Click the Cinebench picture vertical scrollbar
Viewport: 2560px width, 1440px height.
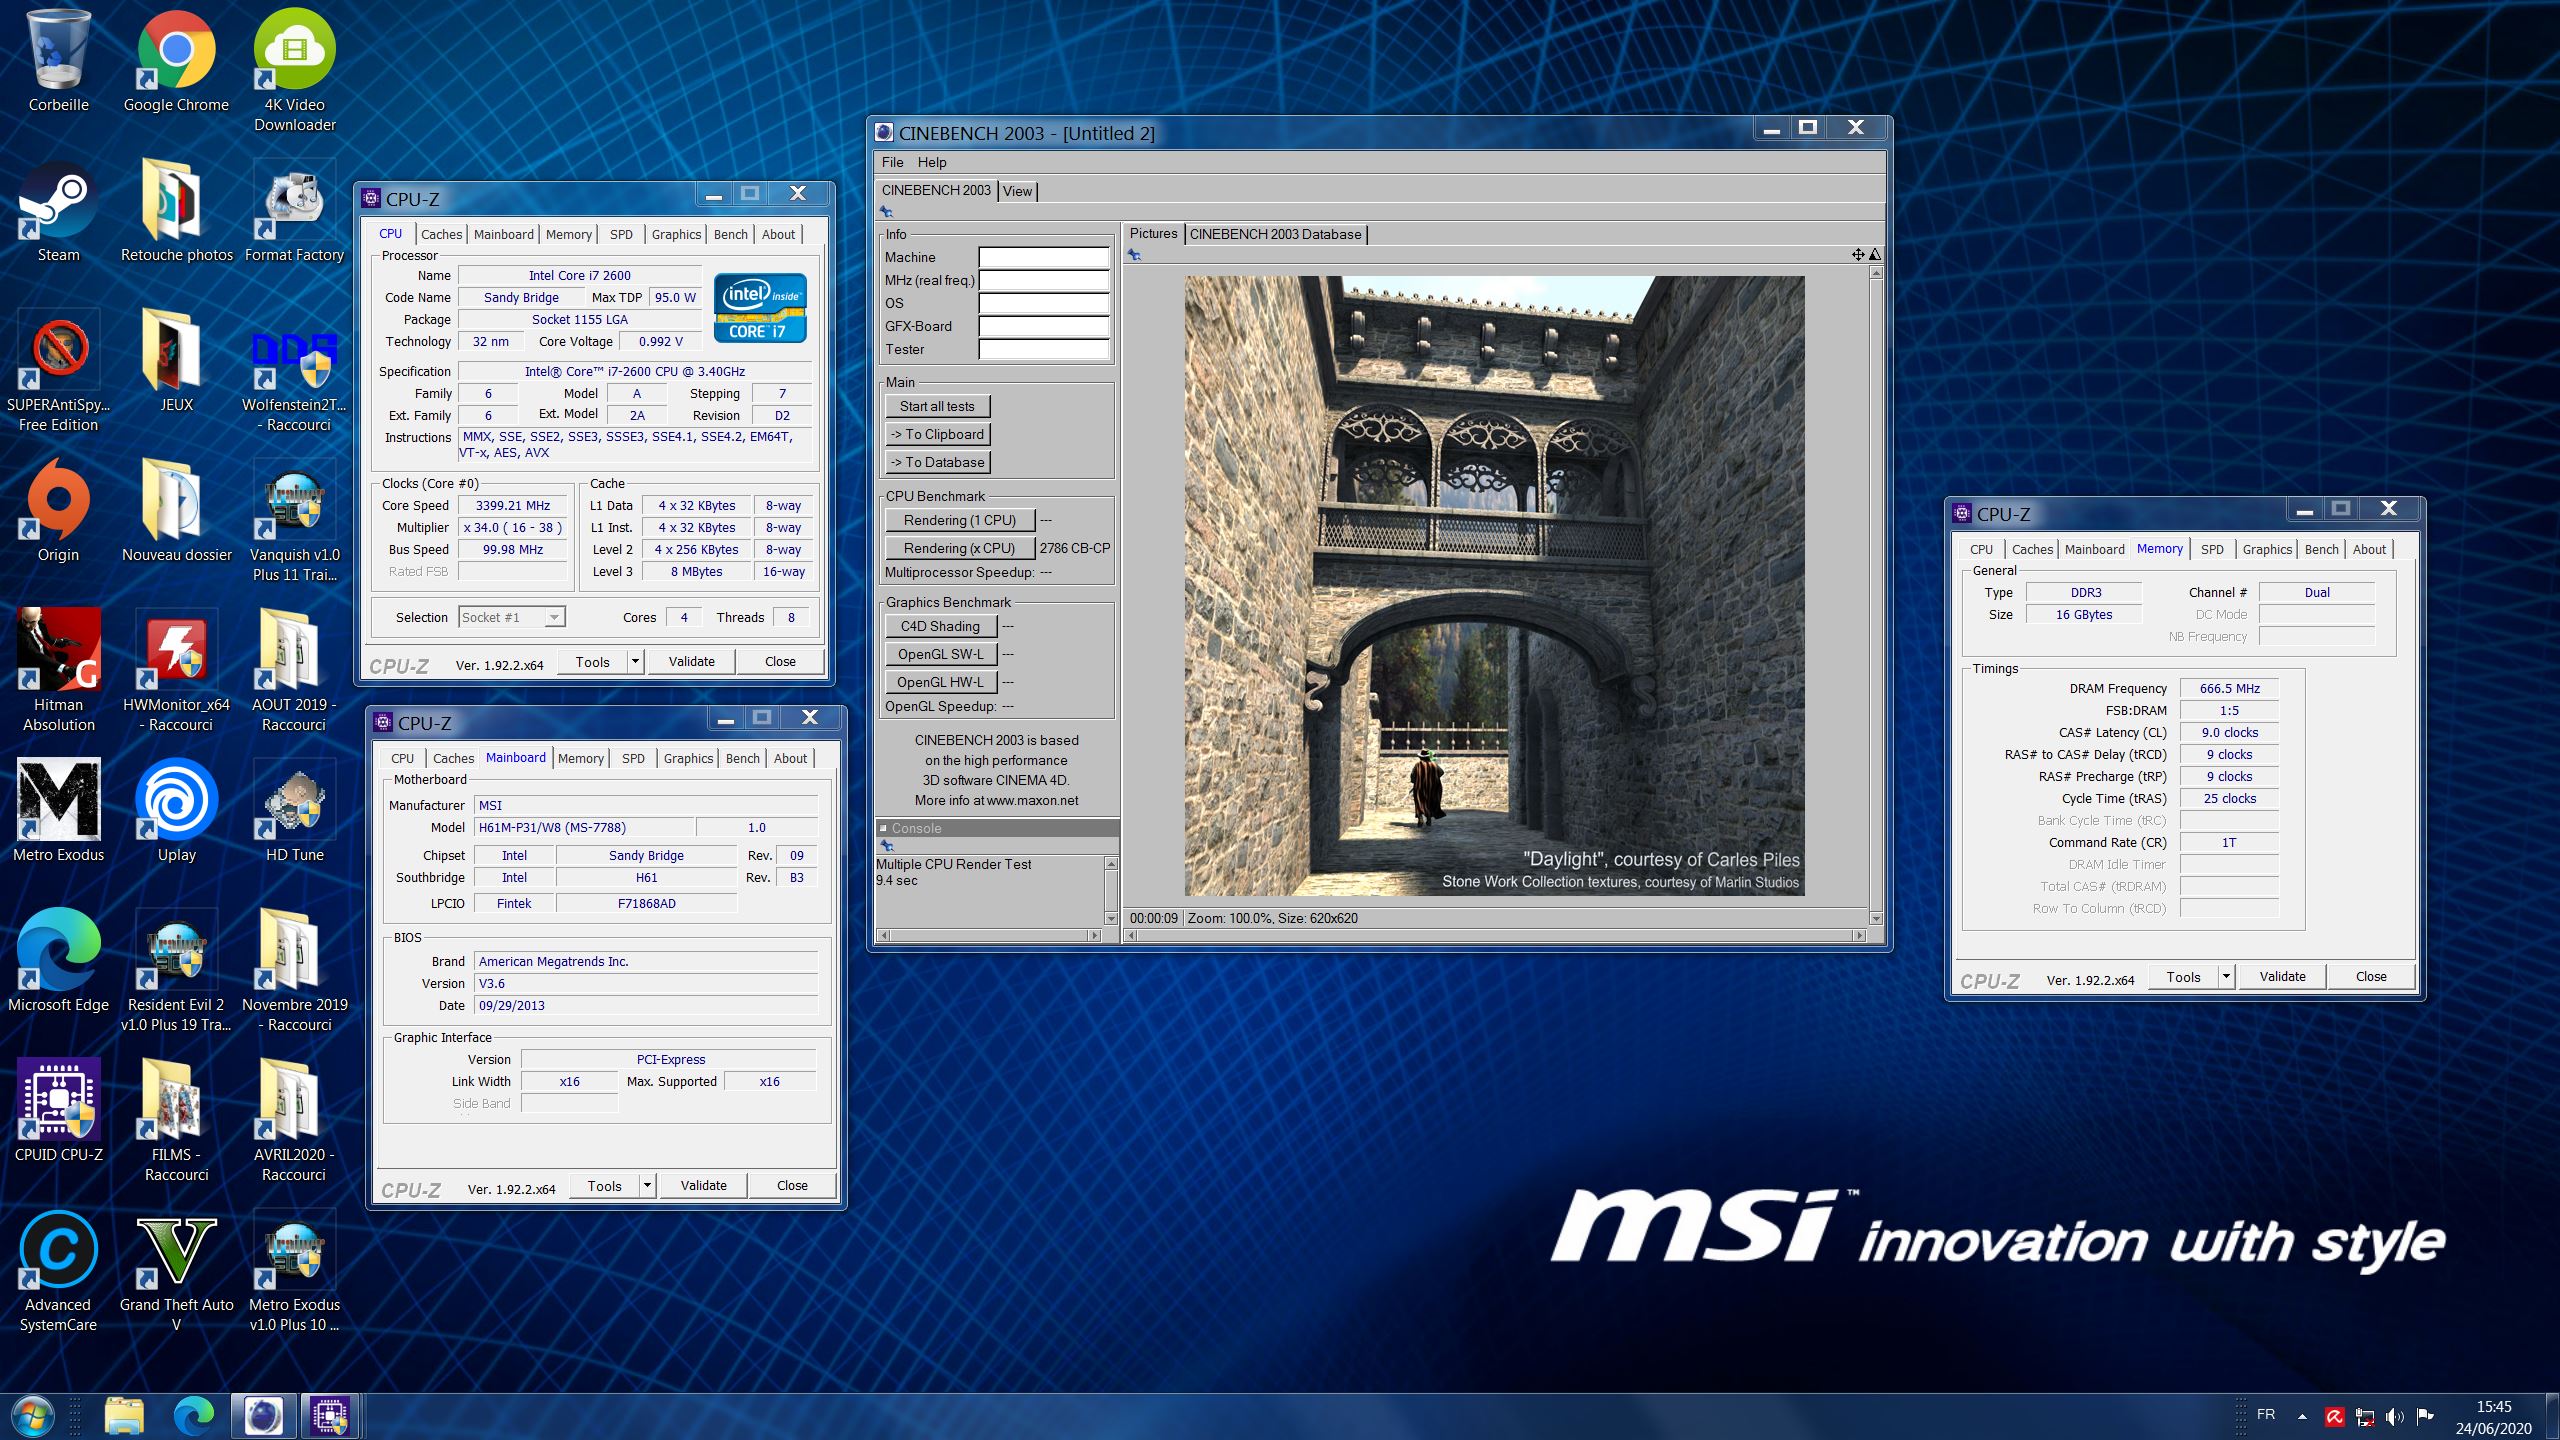(1875, 595)
